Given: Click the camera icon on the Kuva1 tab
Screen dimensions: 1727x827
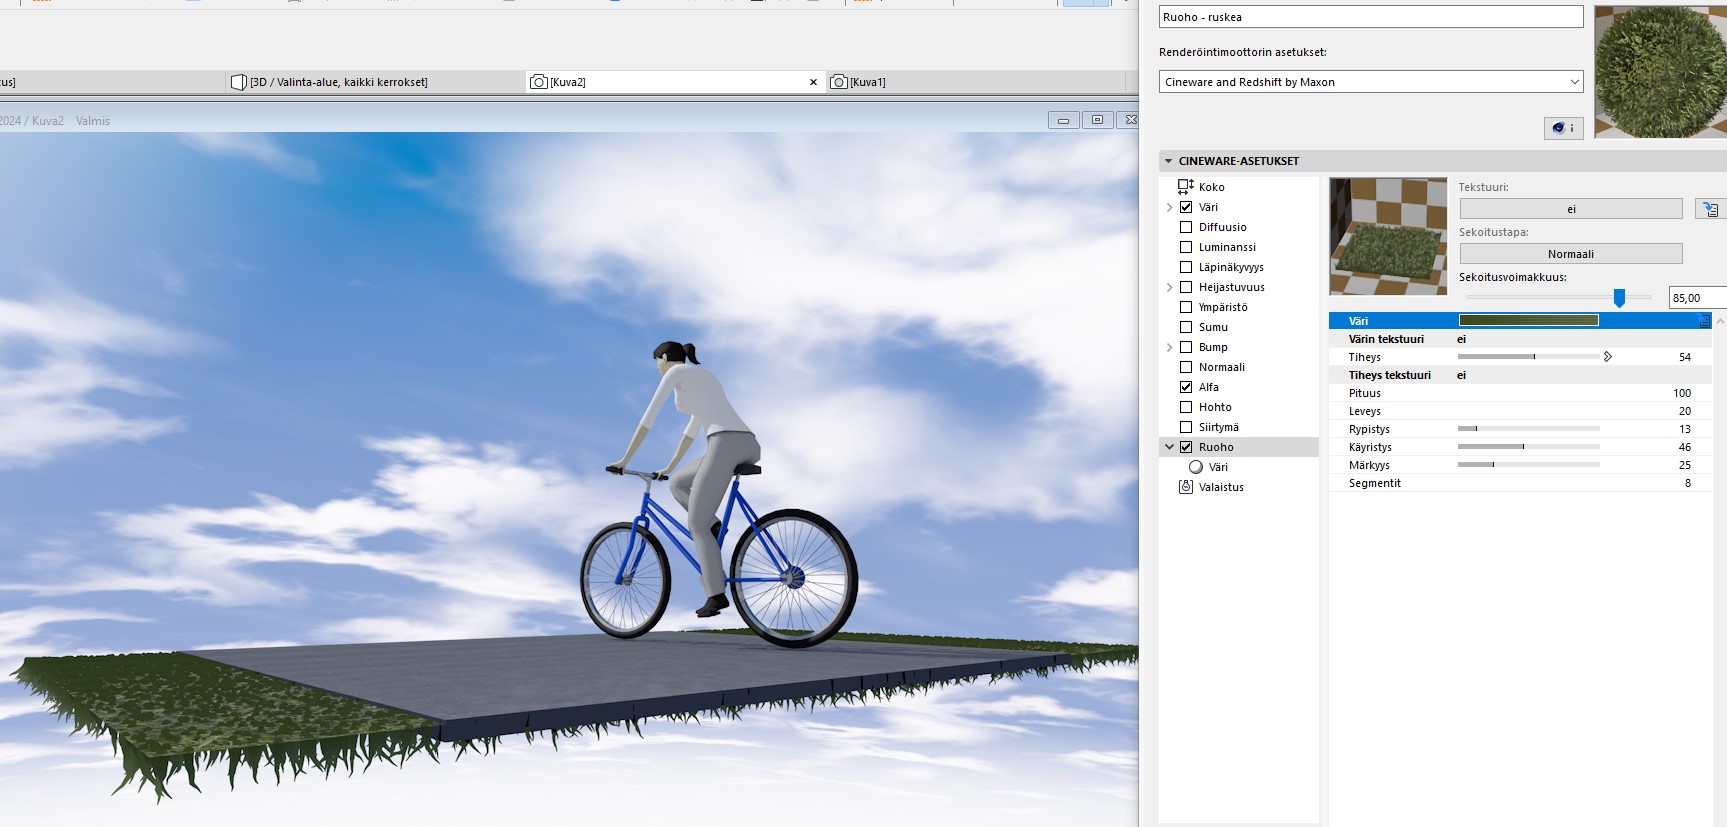Looking at the screenshot, I should 839,82.
